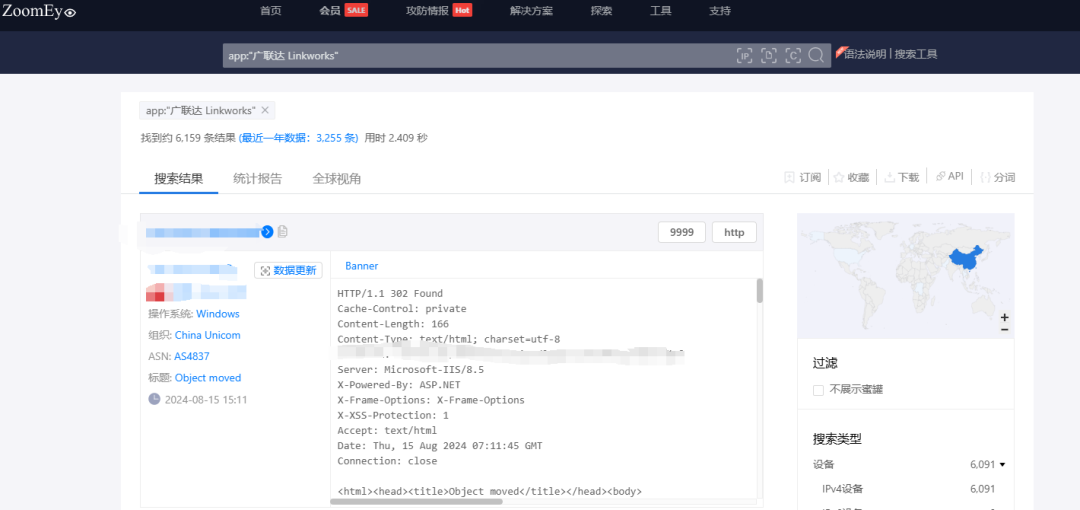Click the banner horizontal scrollbar
The width and height of the screenshot is (1080, 510).
[x=416, y=502]
